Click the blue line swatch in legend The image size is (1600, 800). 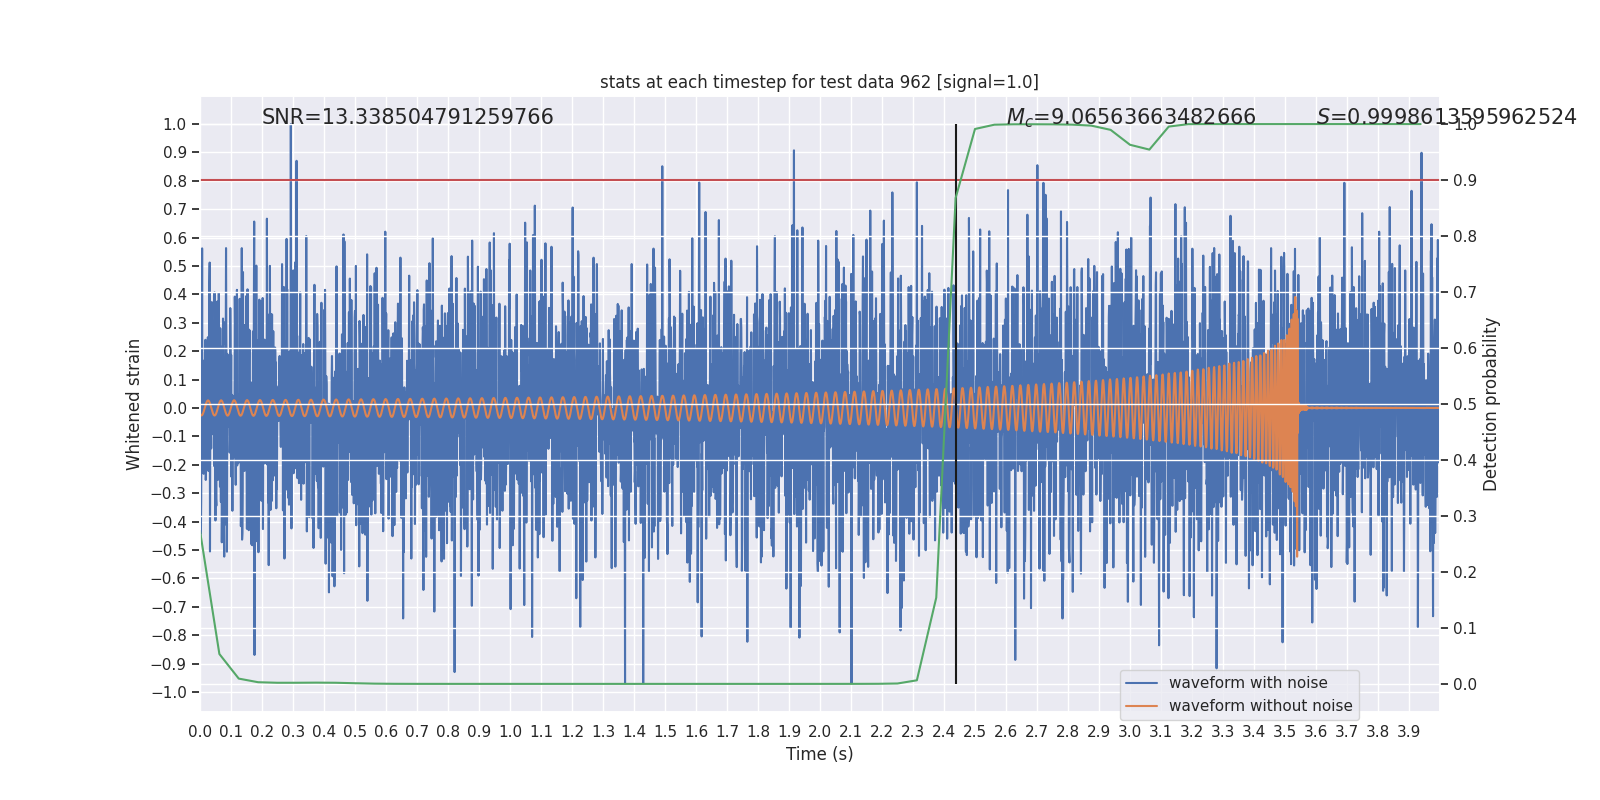pyautogui.click(x=1141, y=683)
